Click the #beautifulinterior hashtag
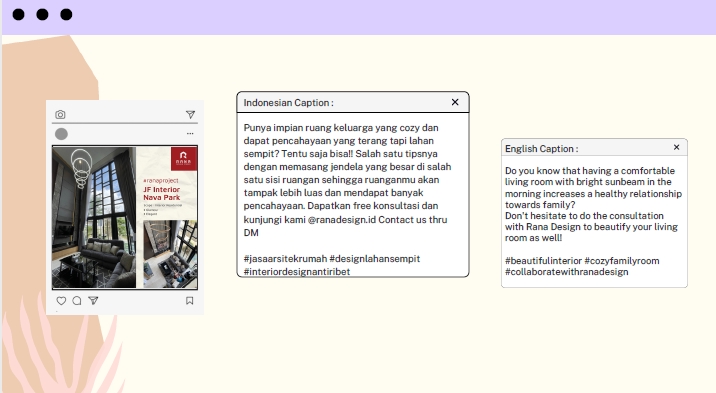The image size is (716, 393). coord(543,261)
